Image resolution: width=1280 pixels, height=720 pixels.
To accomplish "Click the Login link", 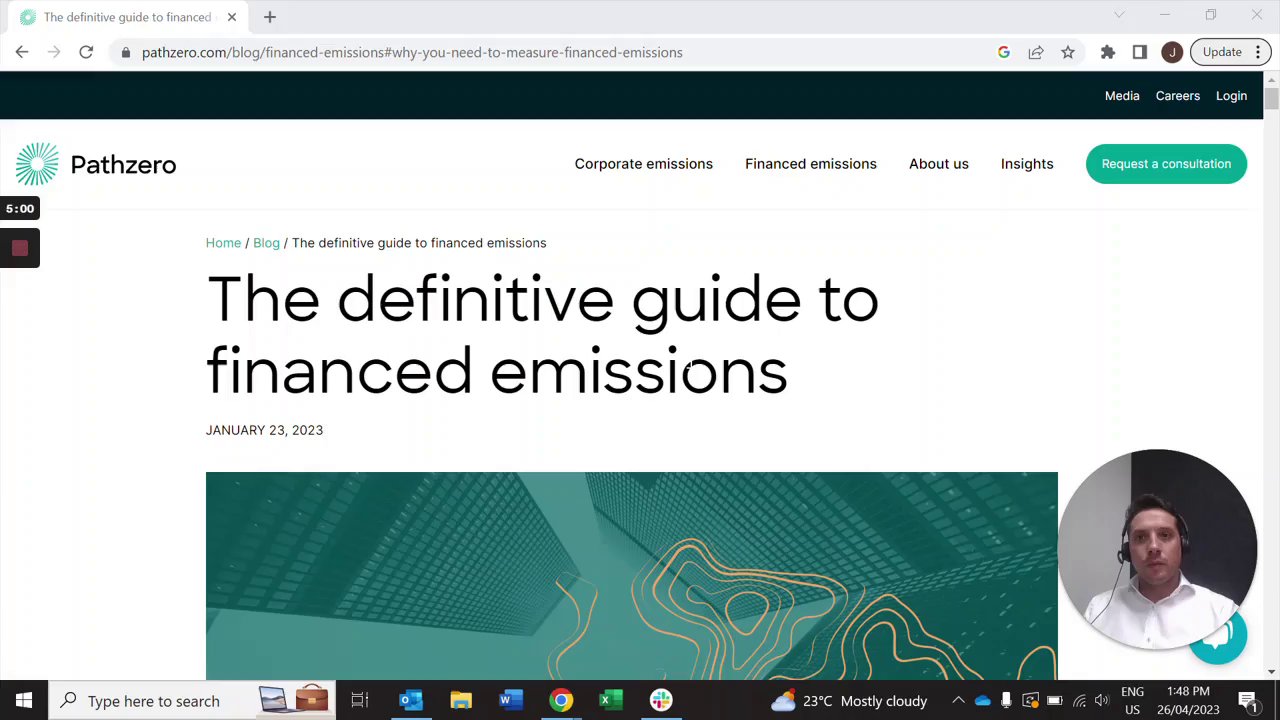I will click(1232, 96).
